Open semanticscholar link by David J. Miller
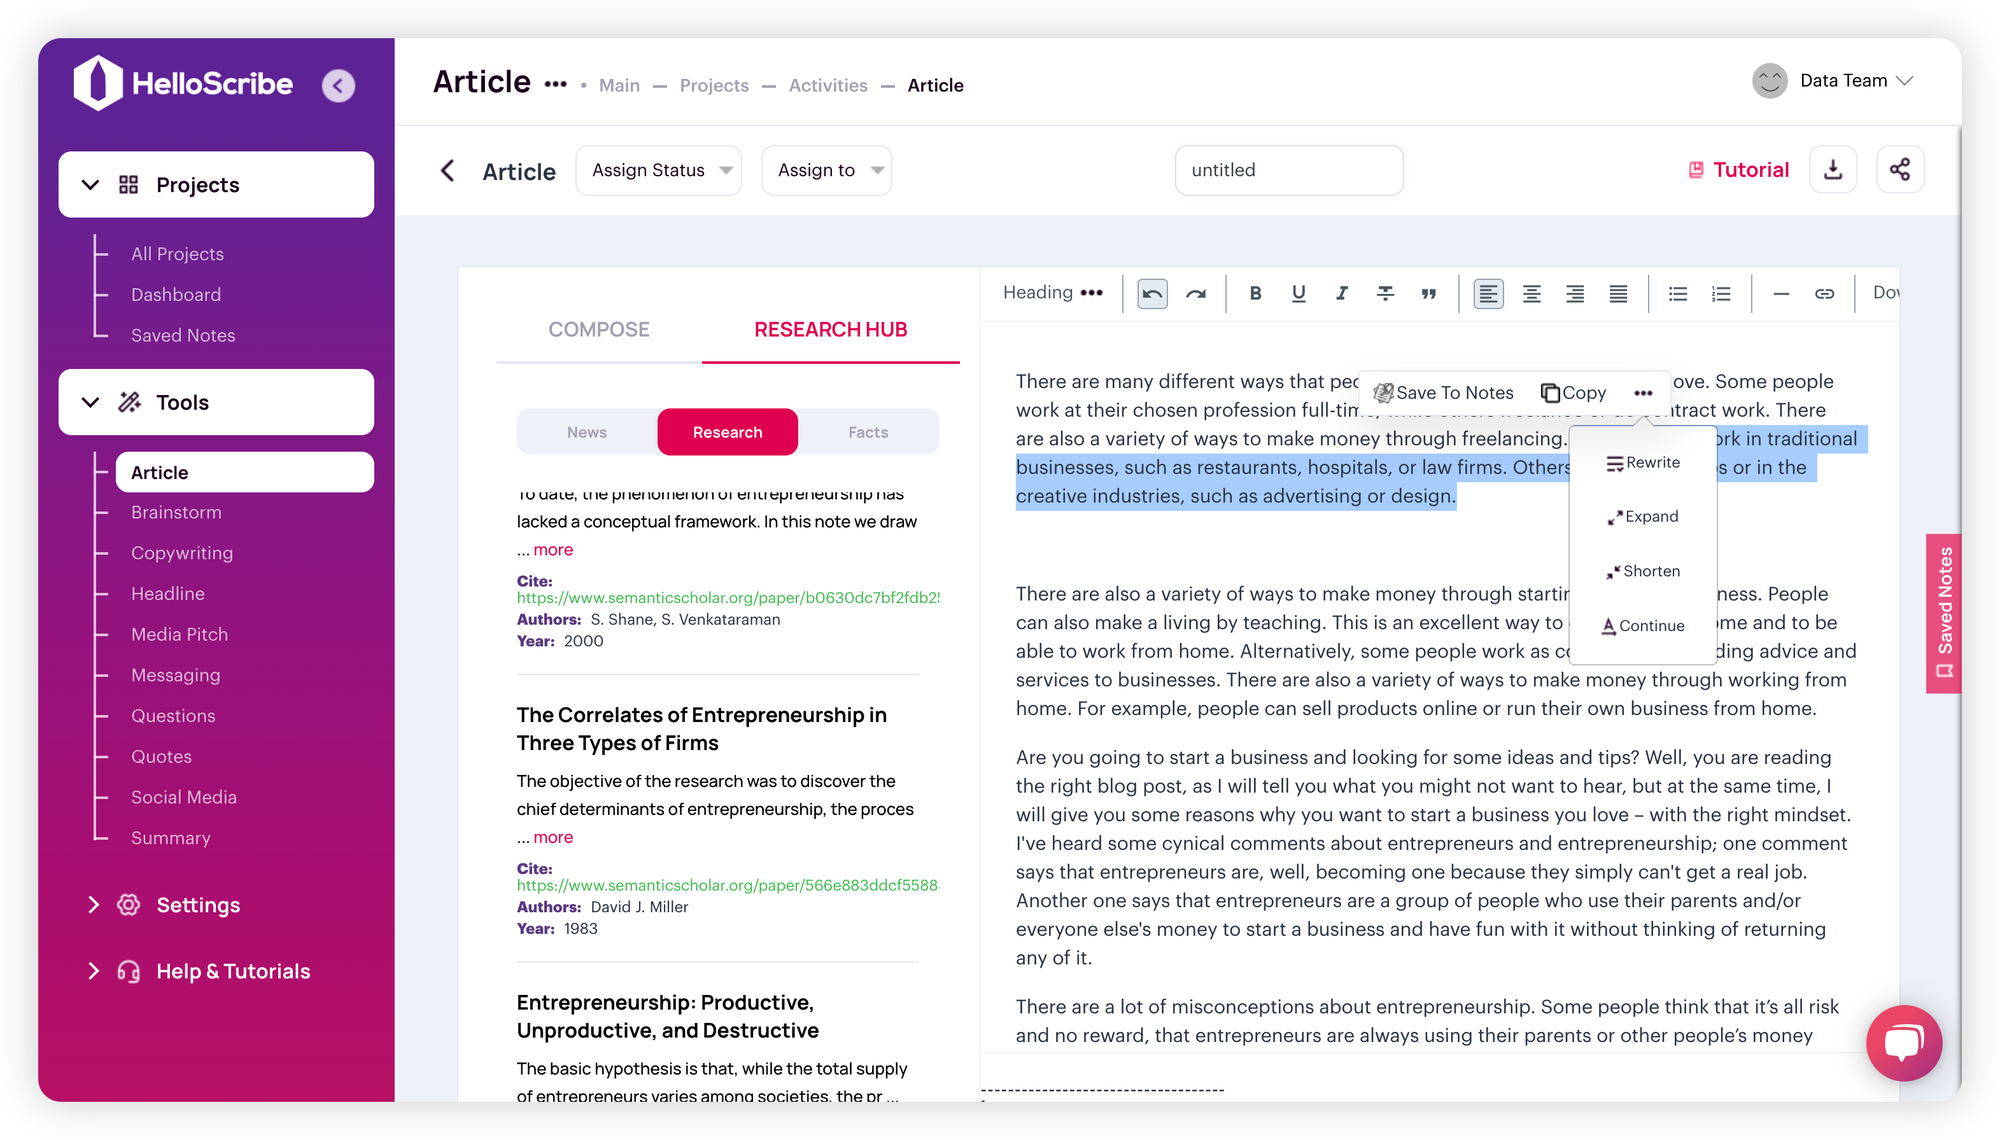 (x=728, y=885)
